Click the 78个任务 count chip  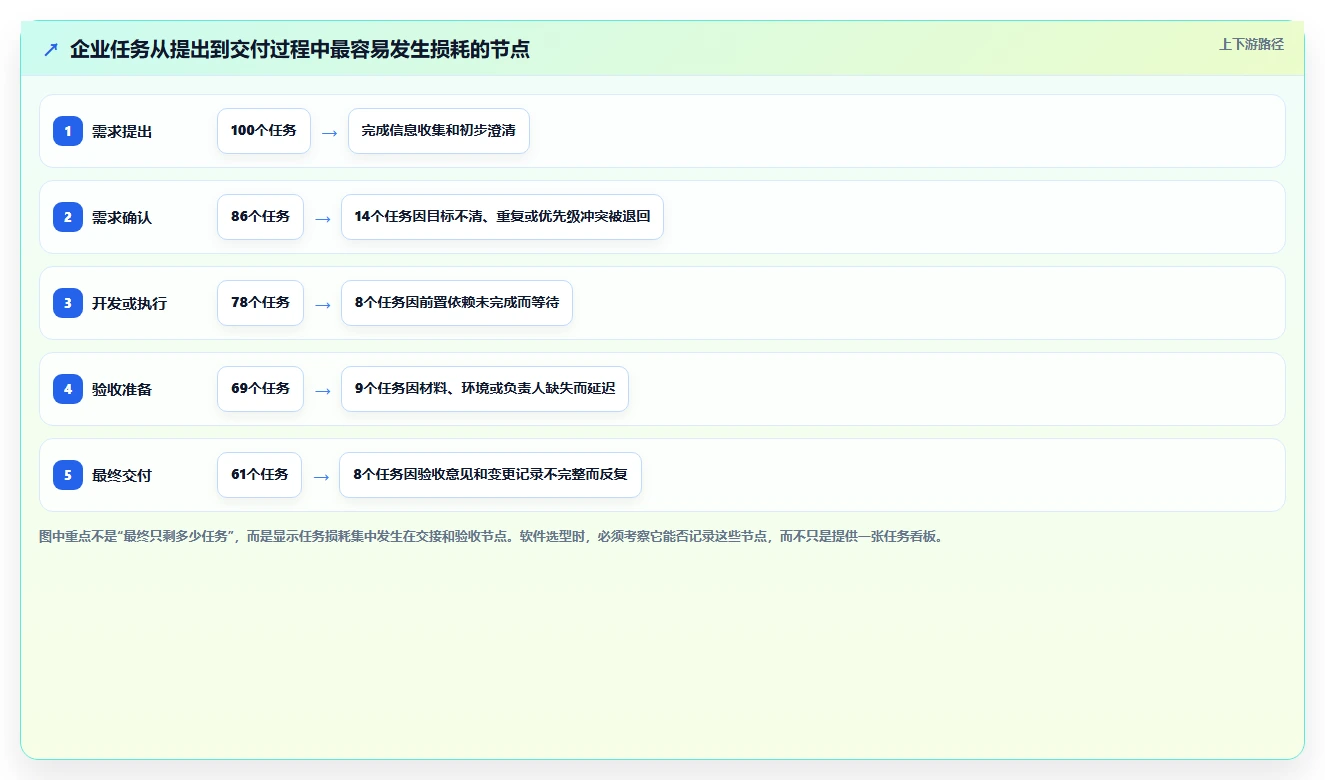pyautogui.click(x=260, y=303)
